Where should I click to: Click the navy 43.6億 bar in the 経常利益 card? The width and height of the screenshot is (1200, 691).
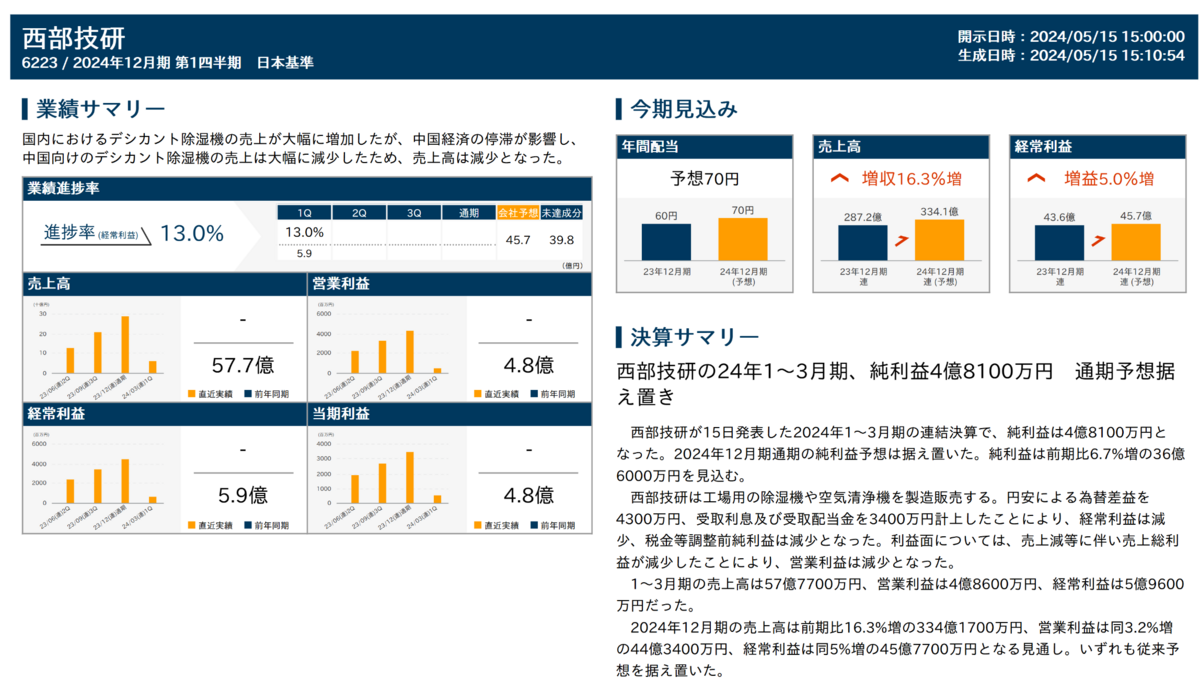[1060, 243]
